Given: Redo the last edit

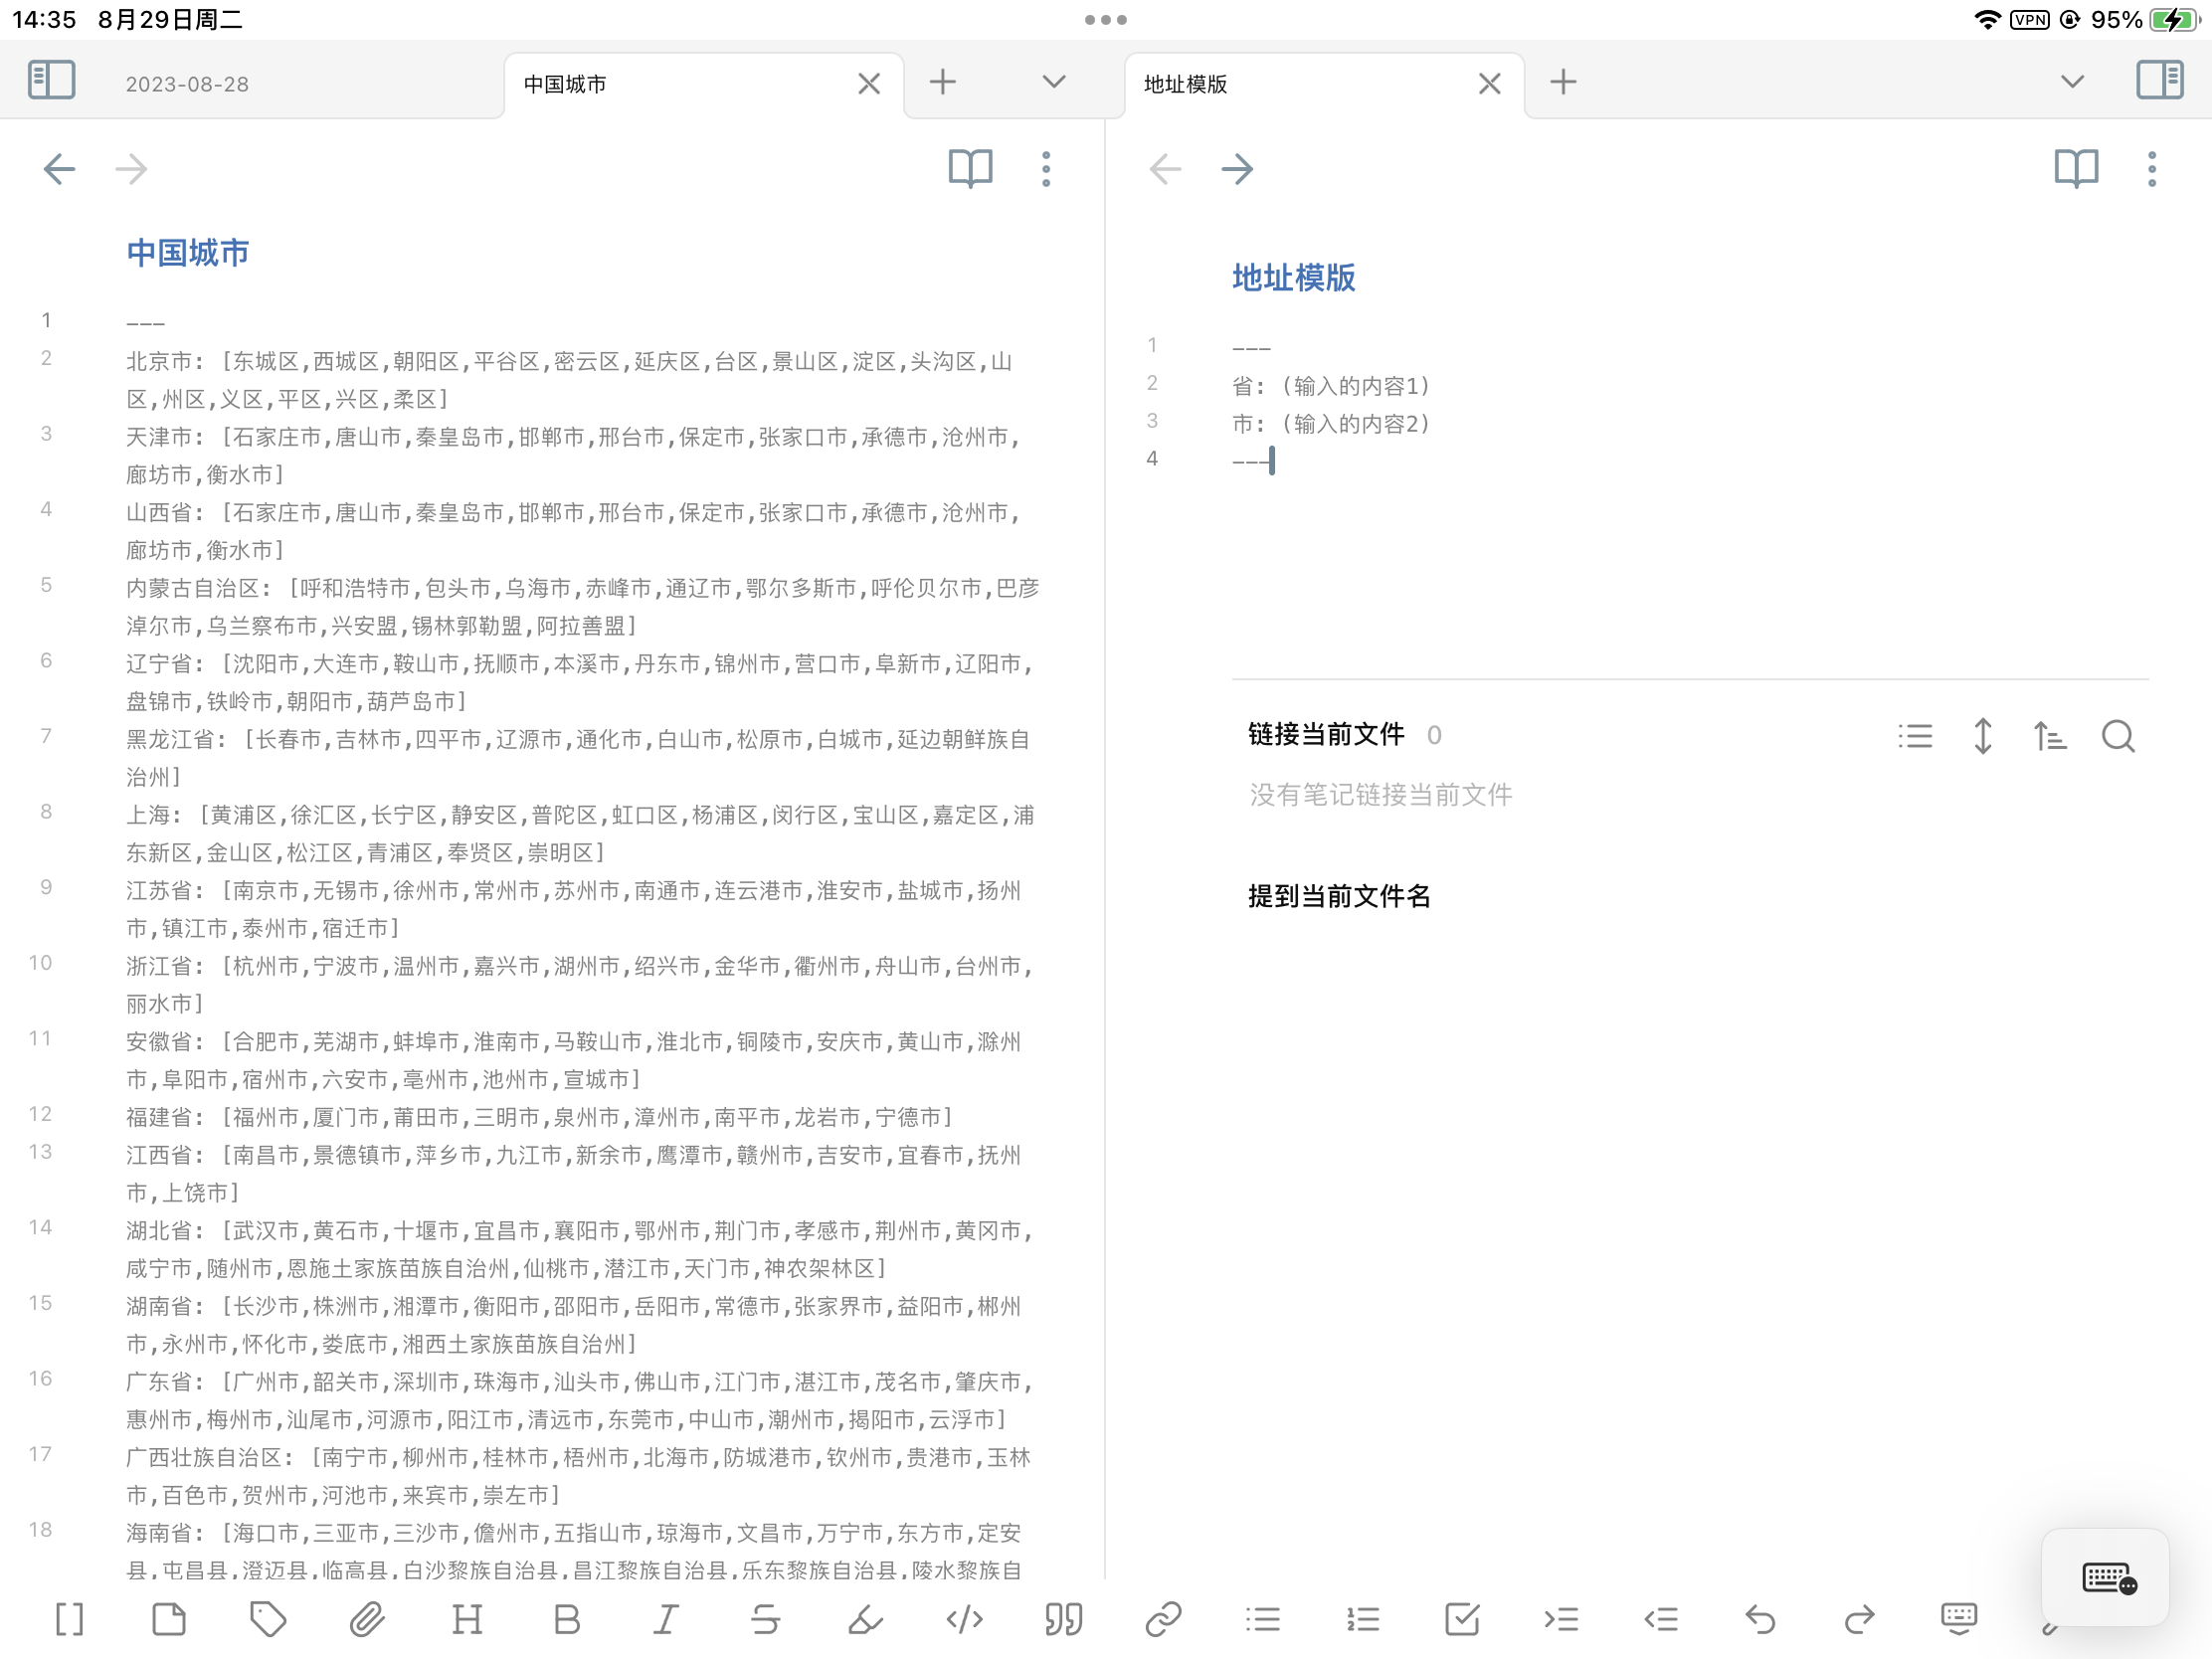Looking at the screenshot, I should 1860,1619.
